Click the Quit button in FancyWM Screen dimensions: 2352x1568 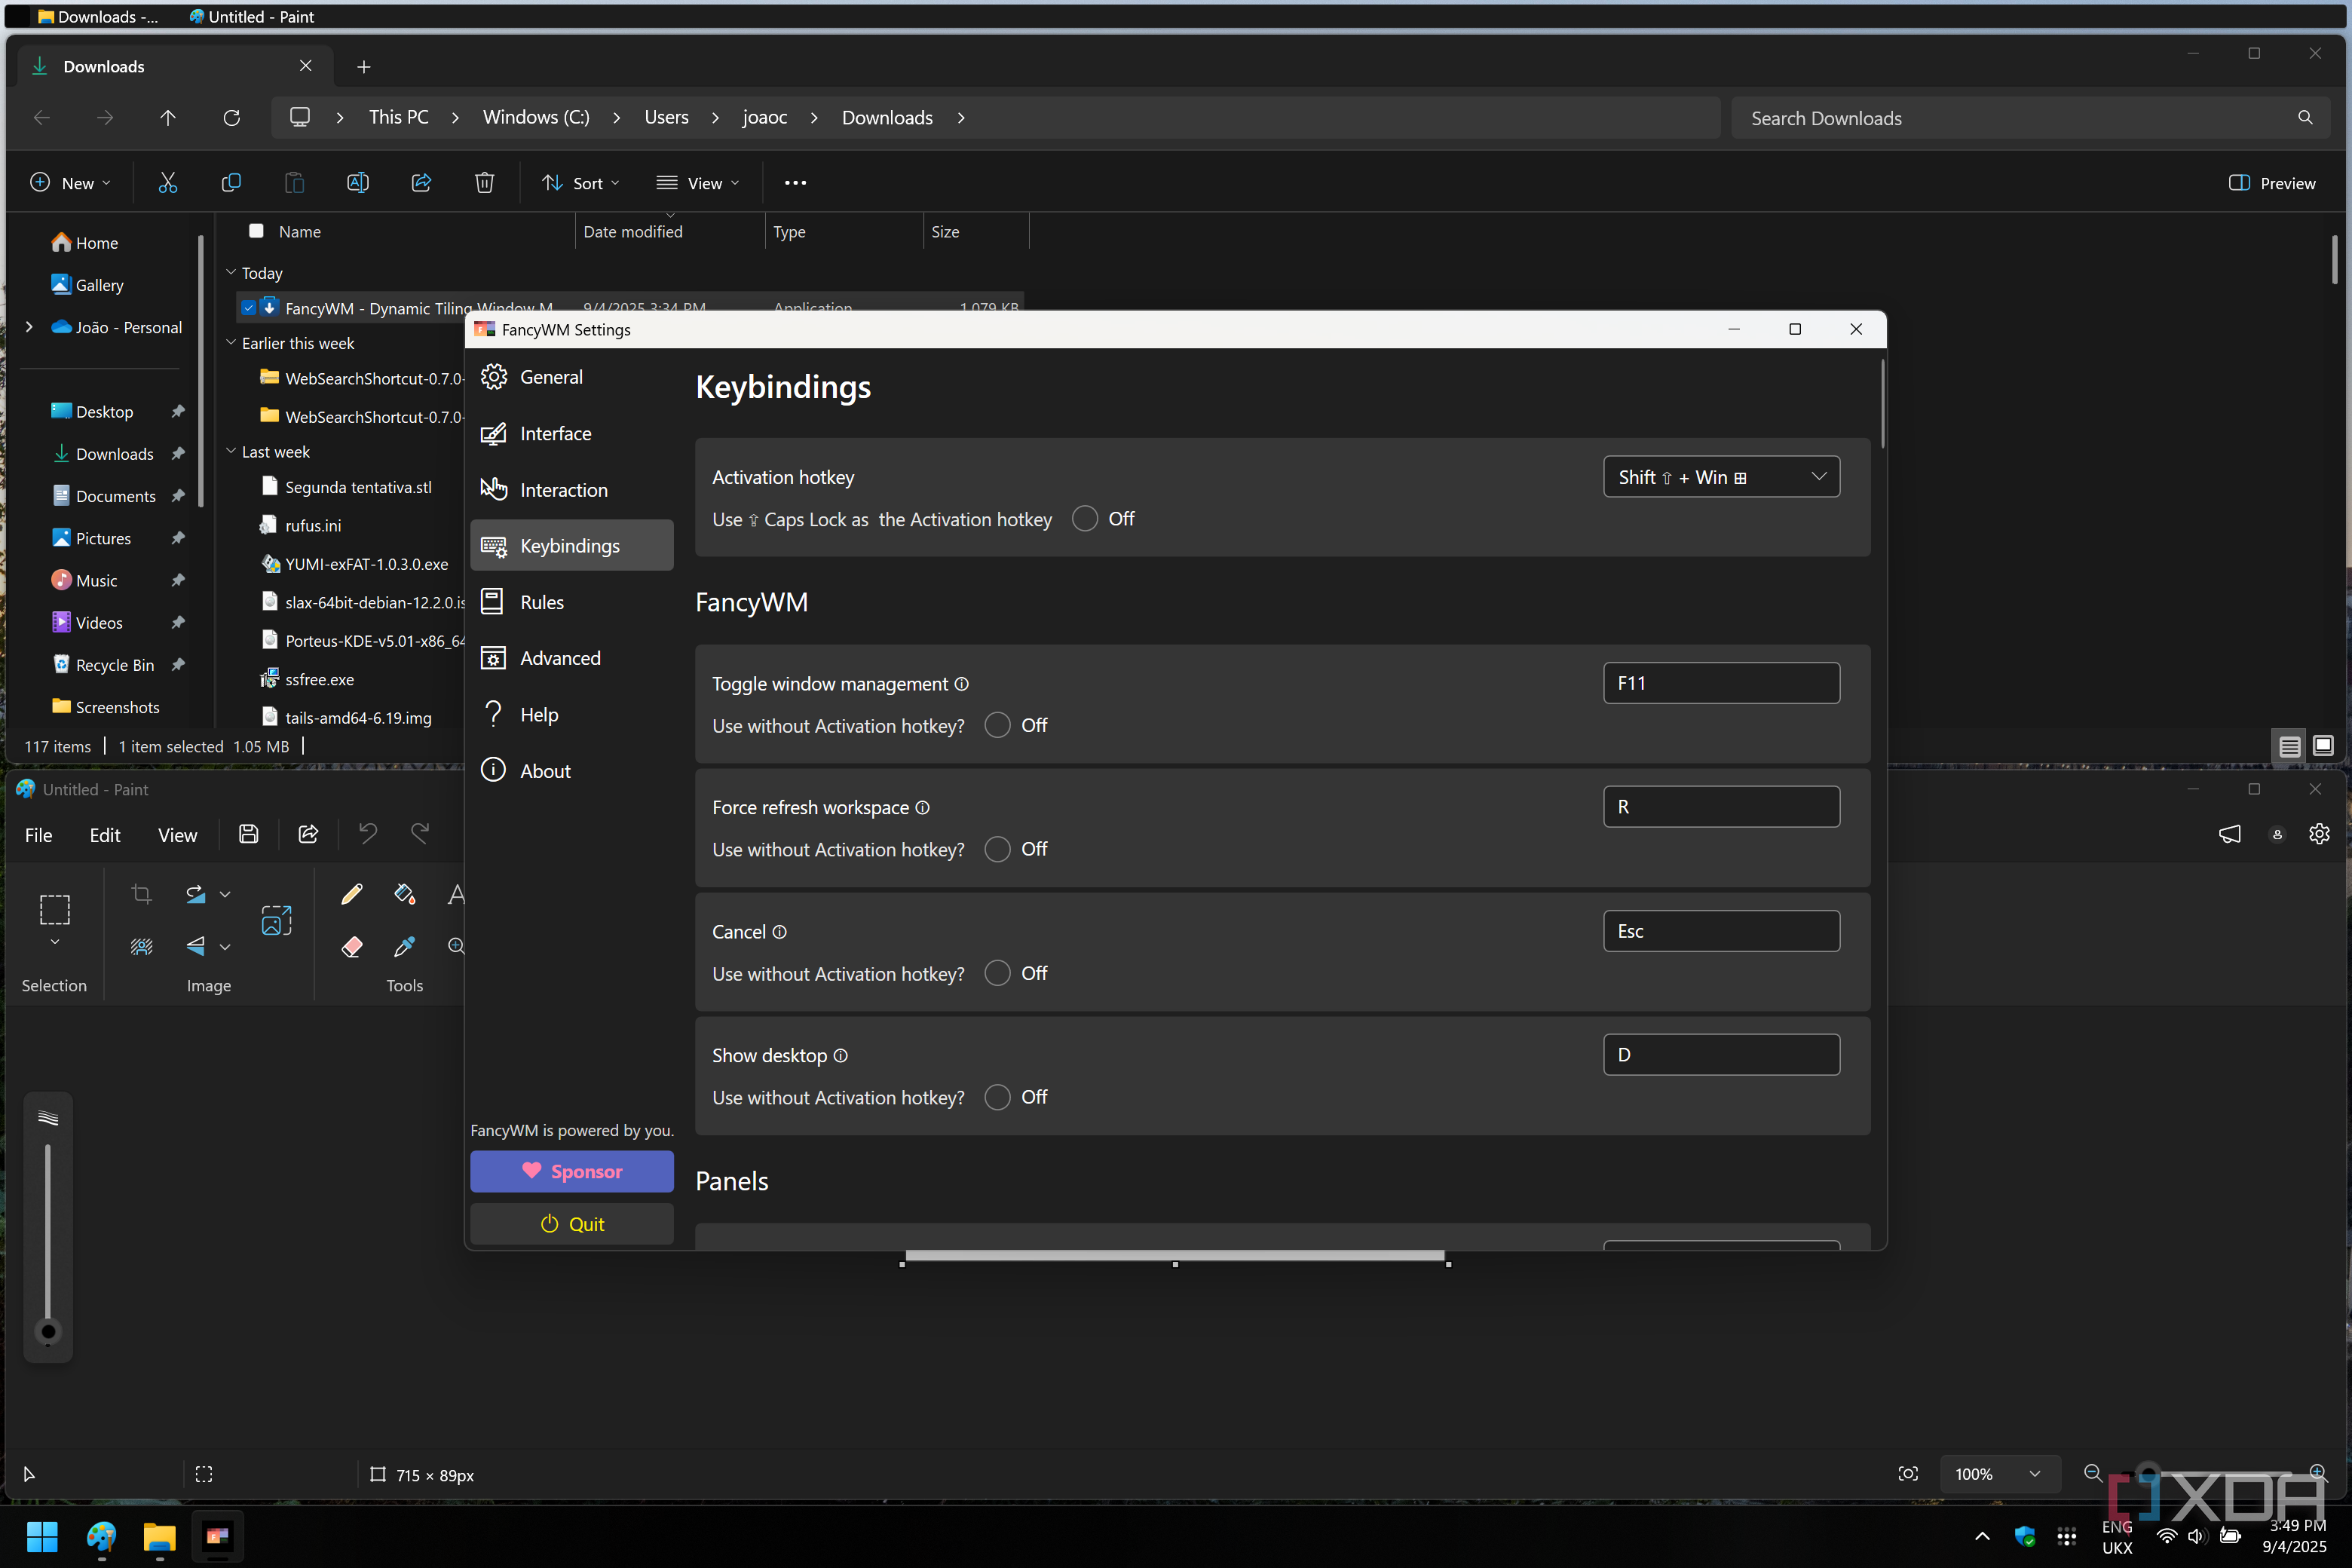(x=572, y=1224)
